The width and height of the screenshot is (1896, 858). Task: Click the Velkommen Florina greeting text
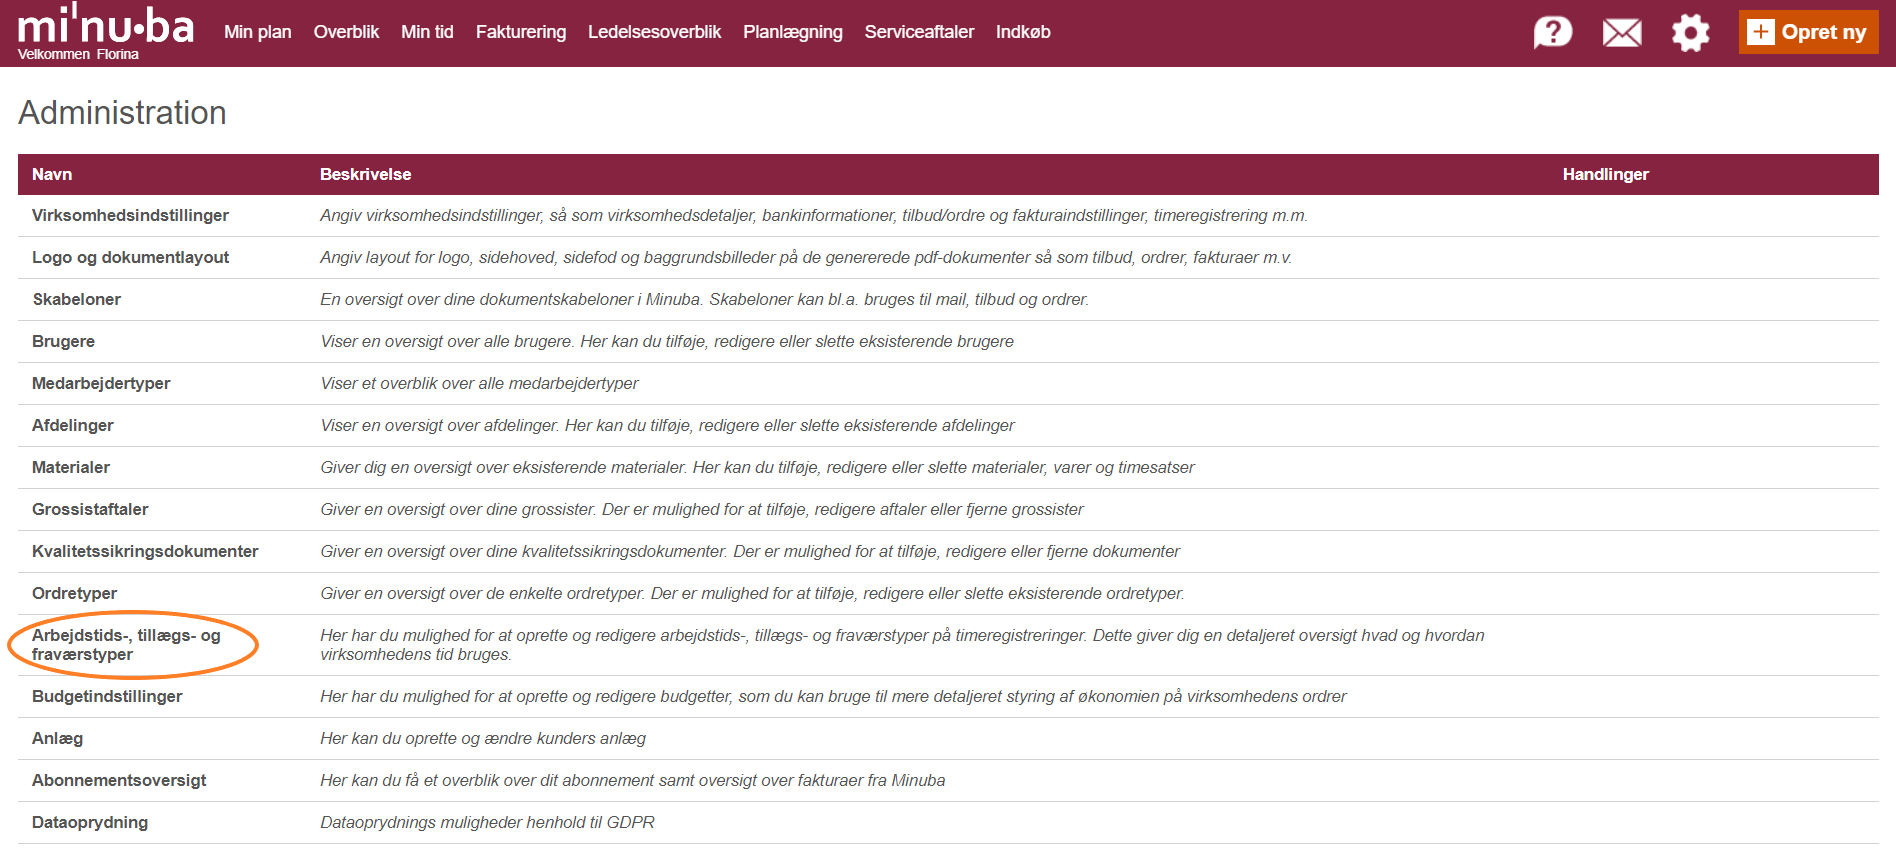[x=78, y=54]
